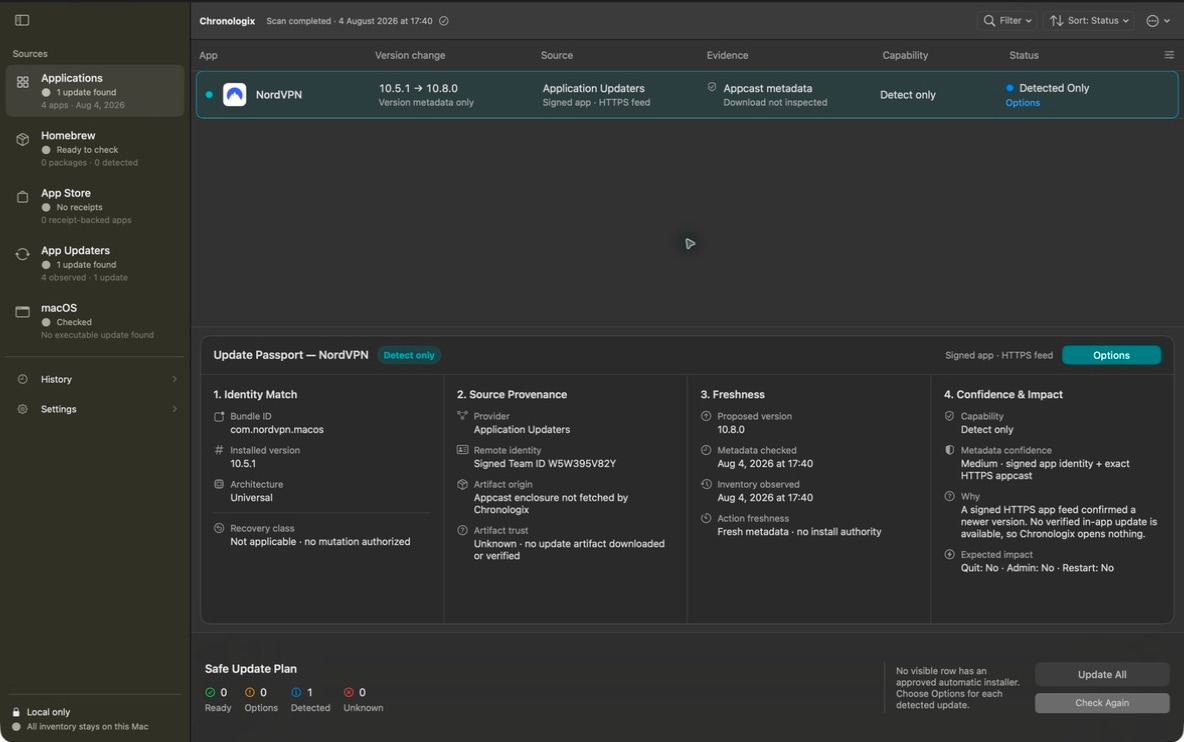Open the Filter dropdown
This screenshot has height=742, width=1184.
pos(1007,20)
